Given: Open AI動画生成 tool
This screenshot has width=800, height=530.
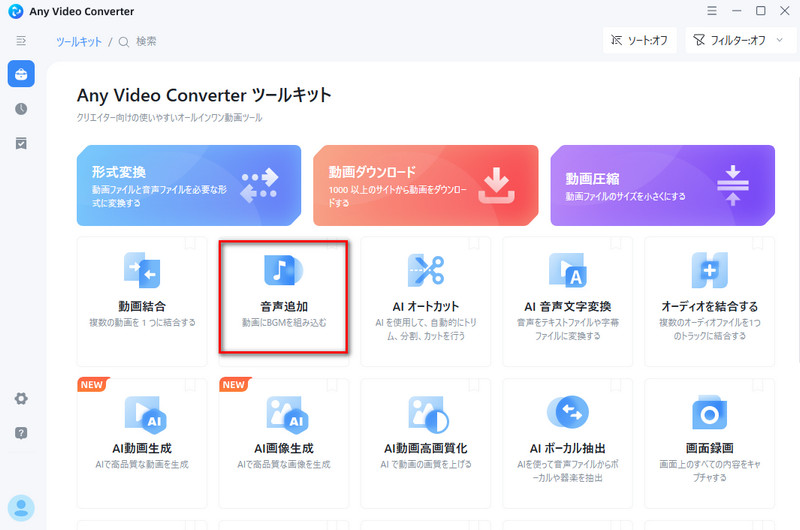Looking at the screenshot, I should click(142, 443).
